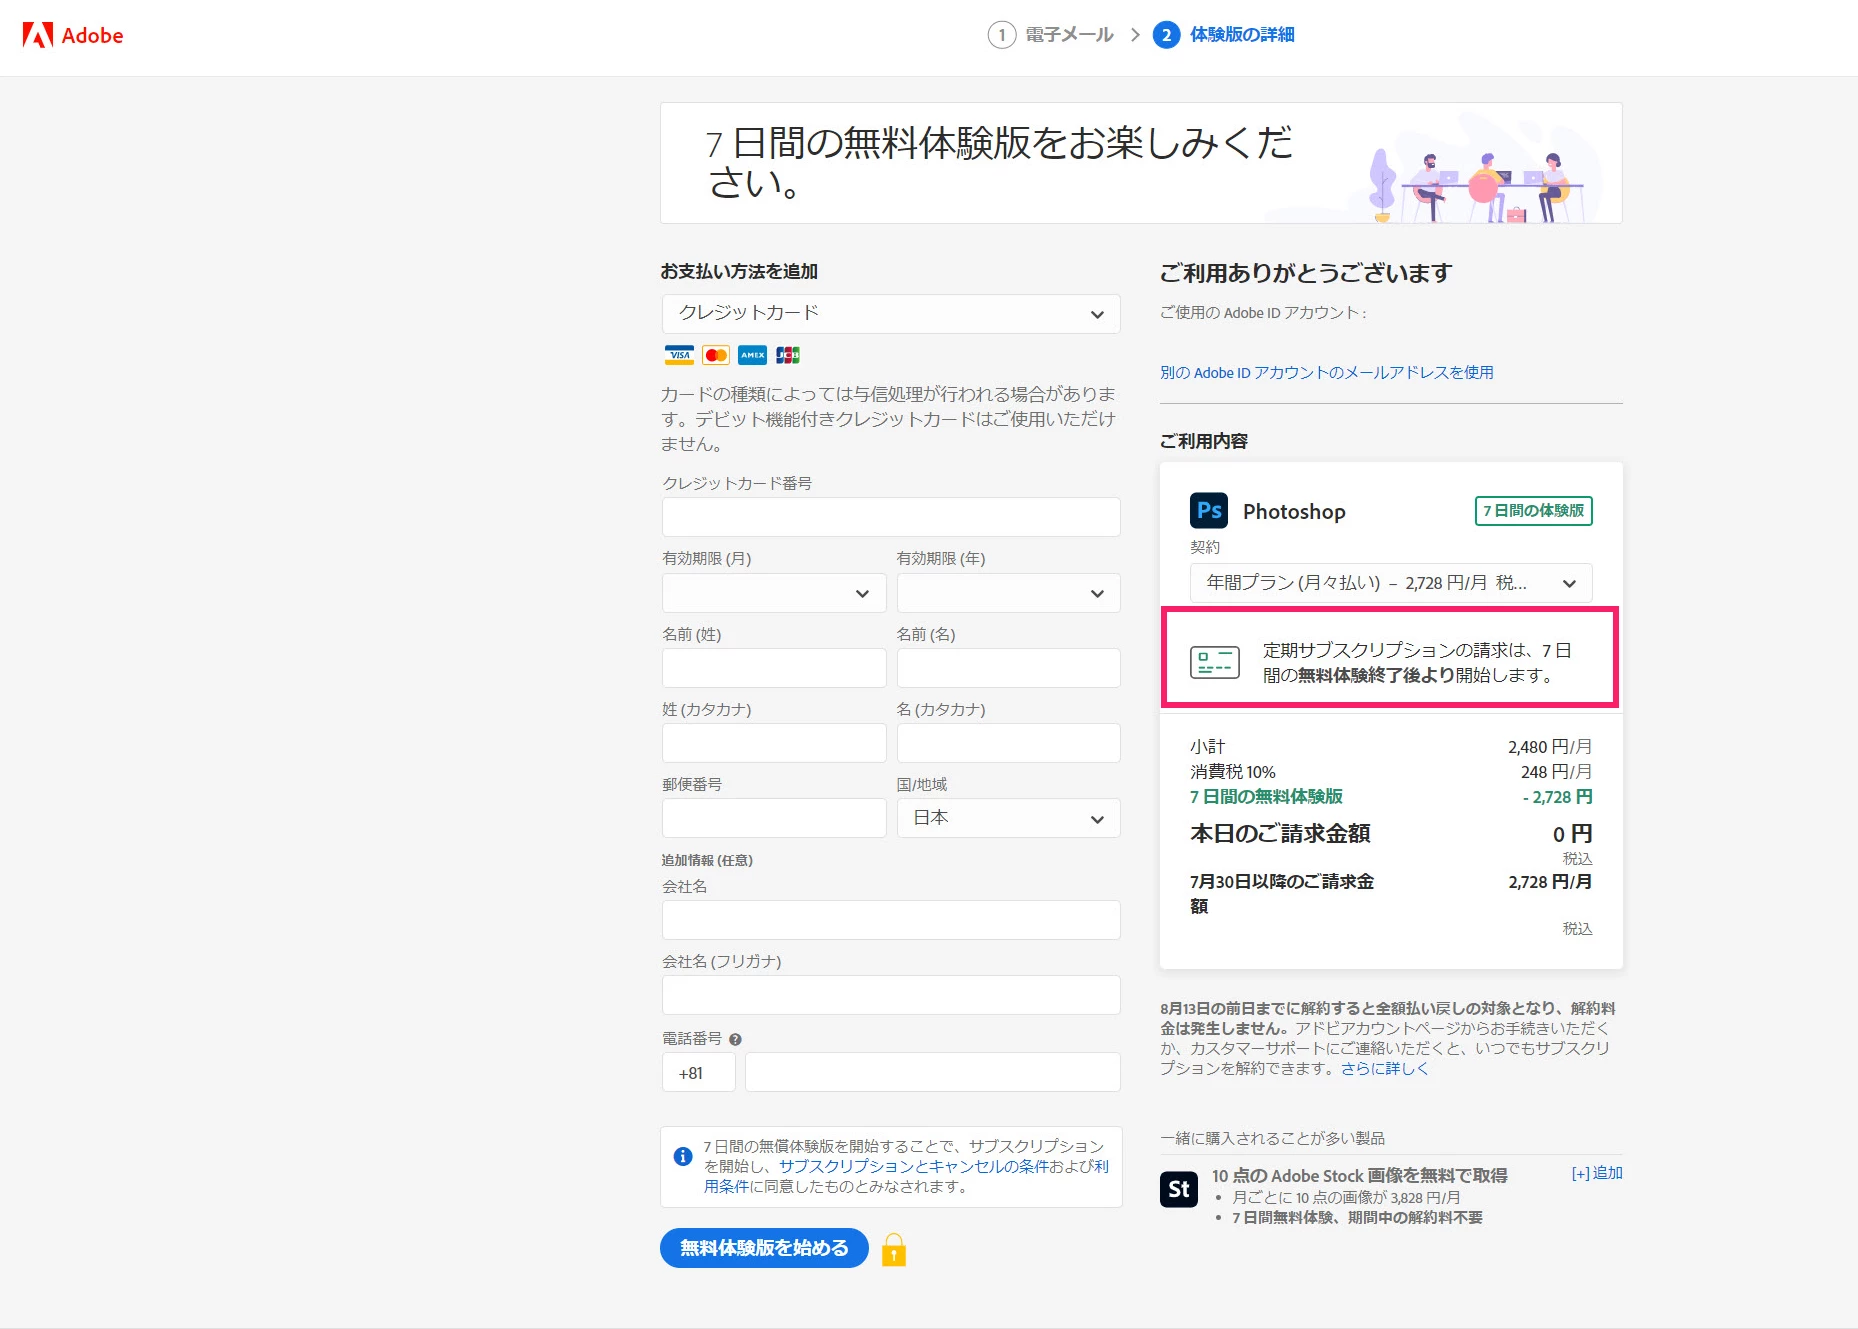1858x1329 pixels.
Task: Expand the 年間プラン contract plan dropdown
Action: point(1391,583)
